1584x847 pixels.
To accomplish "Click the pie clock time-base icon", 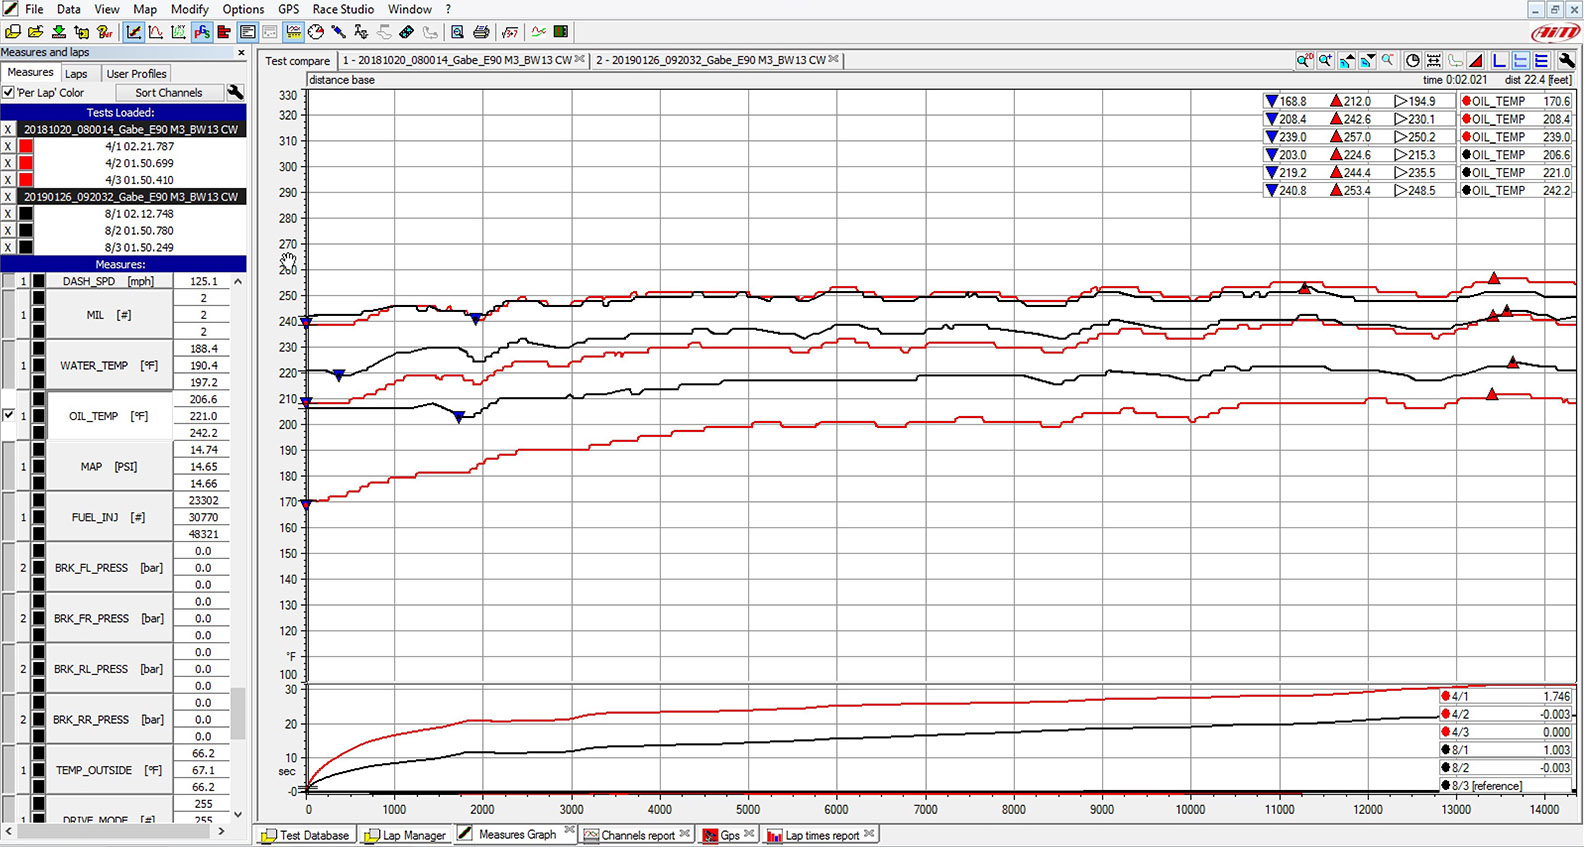I will pyautogui.click(x=1412, y=61).
